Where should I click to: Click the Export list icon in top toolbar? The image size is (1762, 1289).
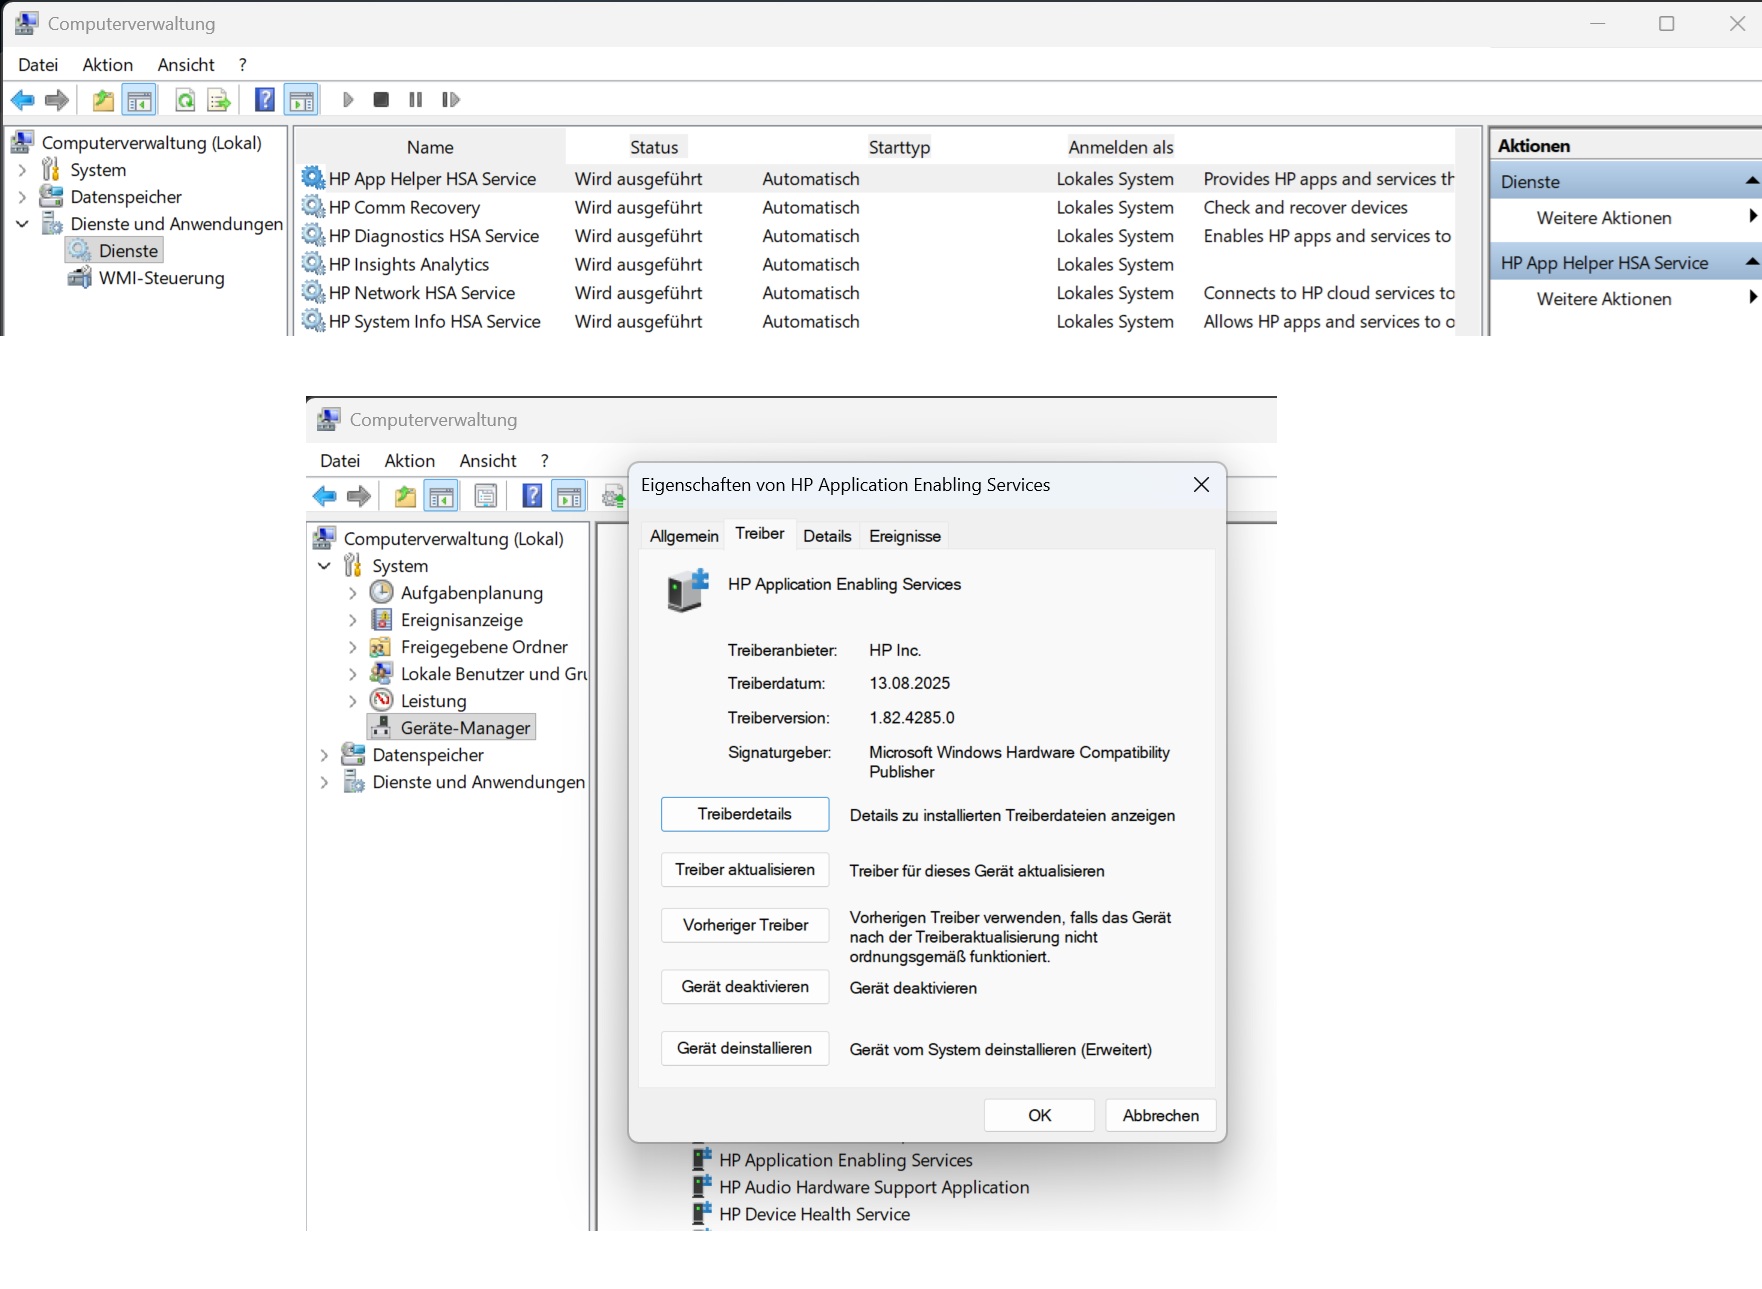click(x=218, y=100)
